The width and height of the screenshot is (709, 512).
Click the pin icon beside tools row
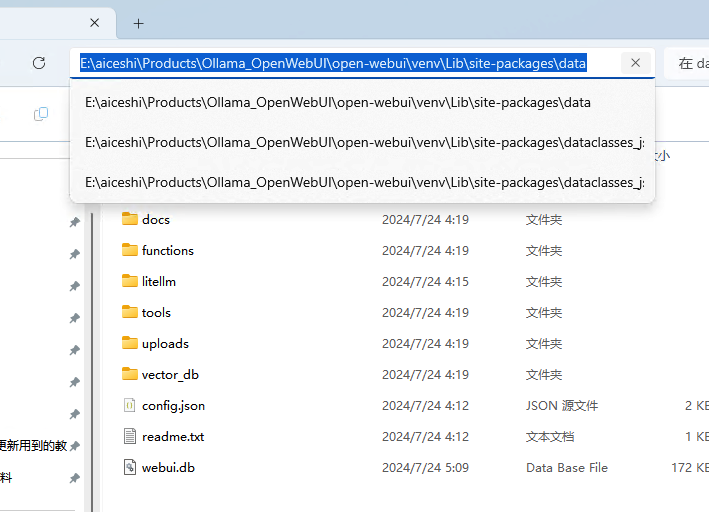click(x=75, y=318)
